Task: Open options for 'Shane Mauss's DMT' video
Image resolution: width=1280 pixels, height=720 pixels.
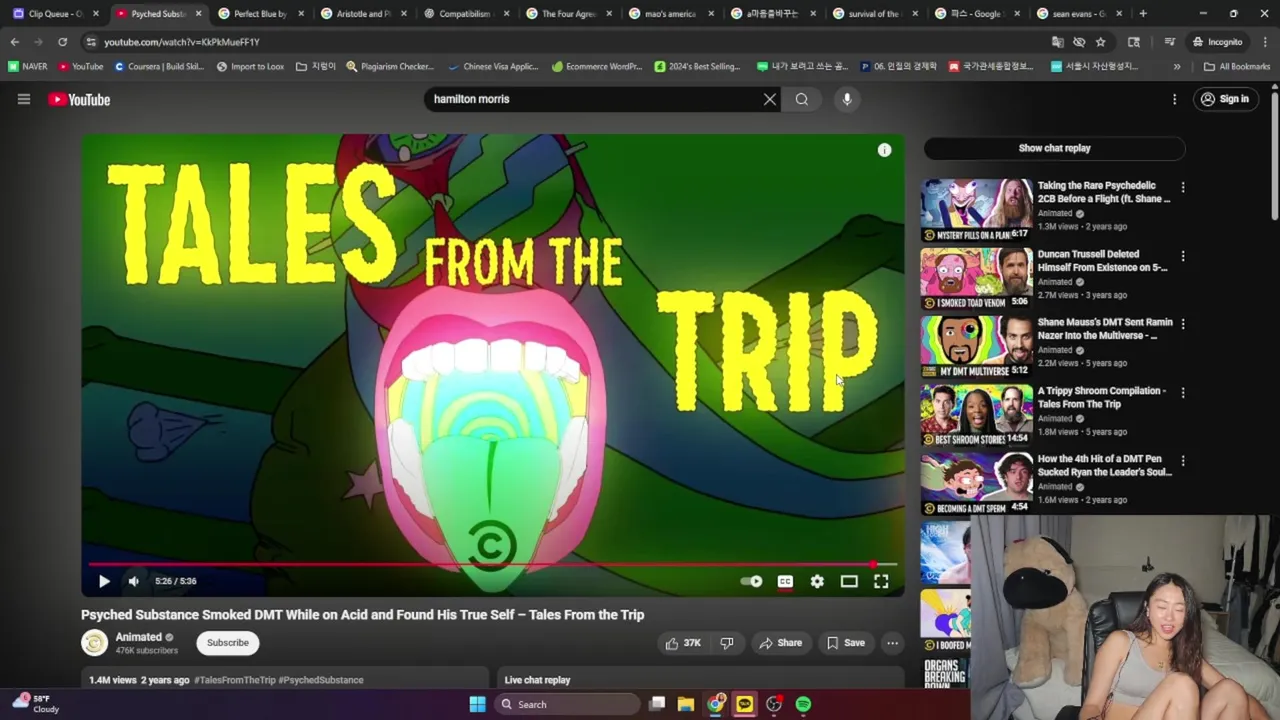Action: point(1183,324)
